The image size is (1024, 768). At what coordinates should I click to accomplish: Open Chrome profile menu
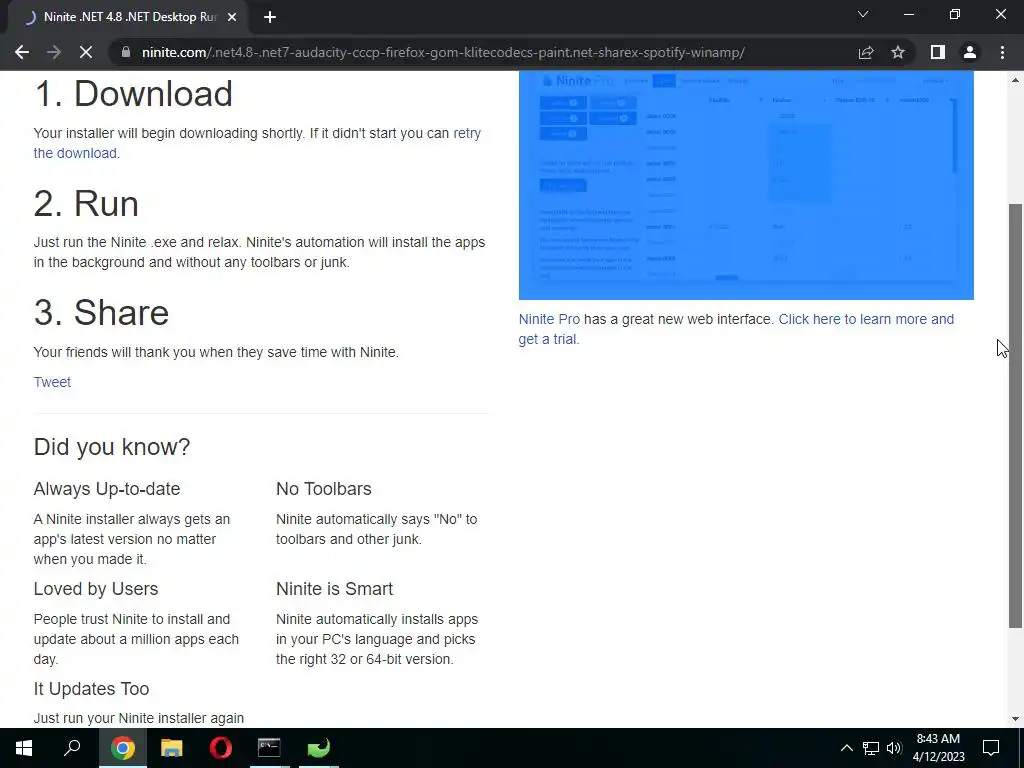click(x=970, y=52)
